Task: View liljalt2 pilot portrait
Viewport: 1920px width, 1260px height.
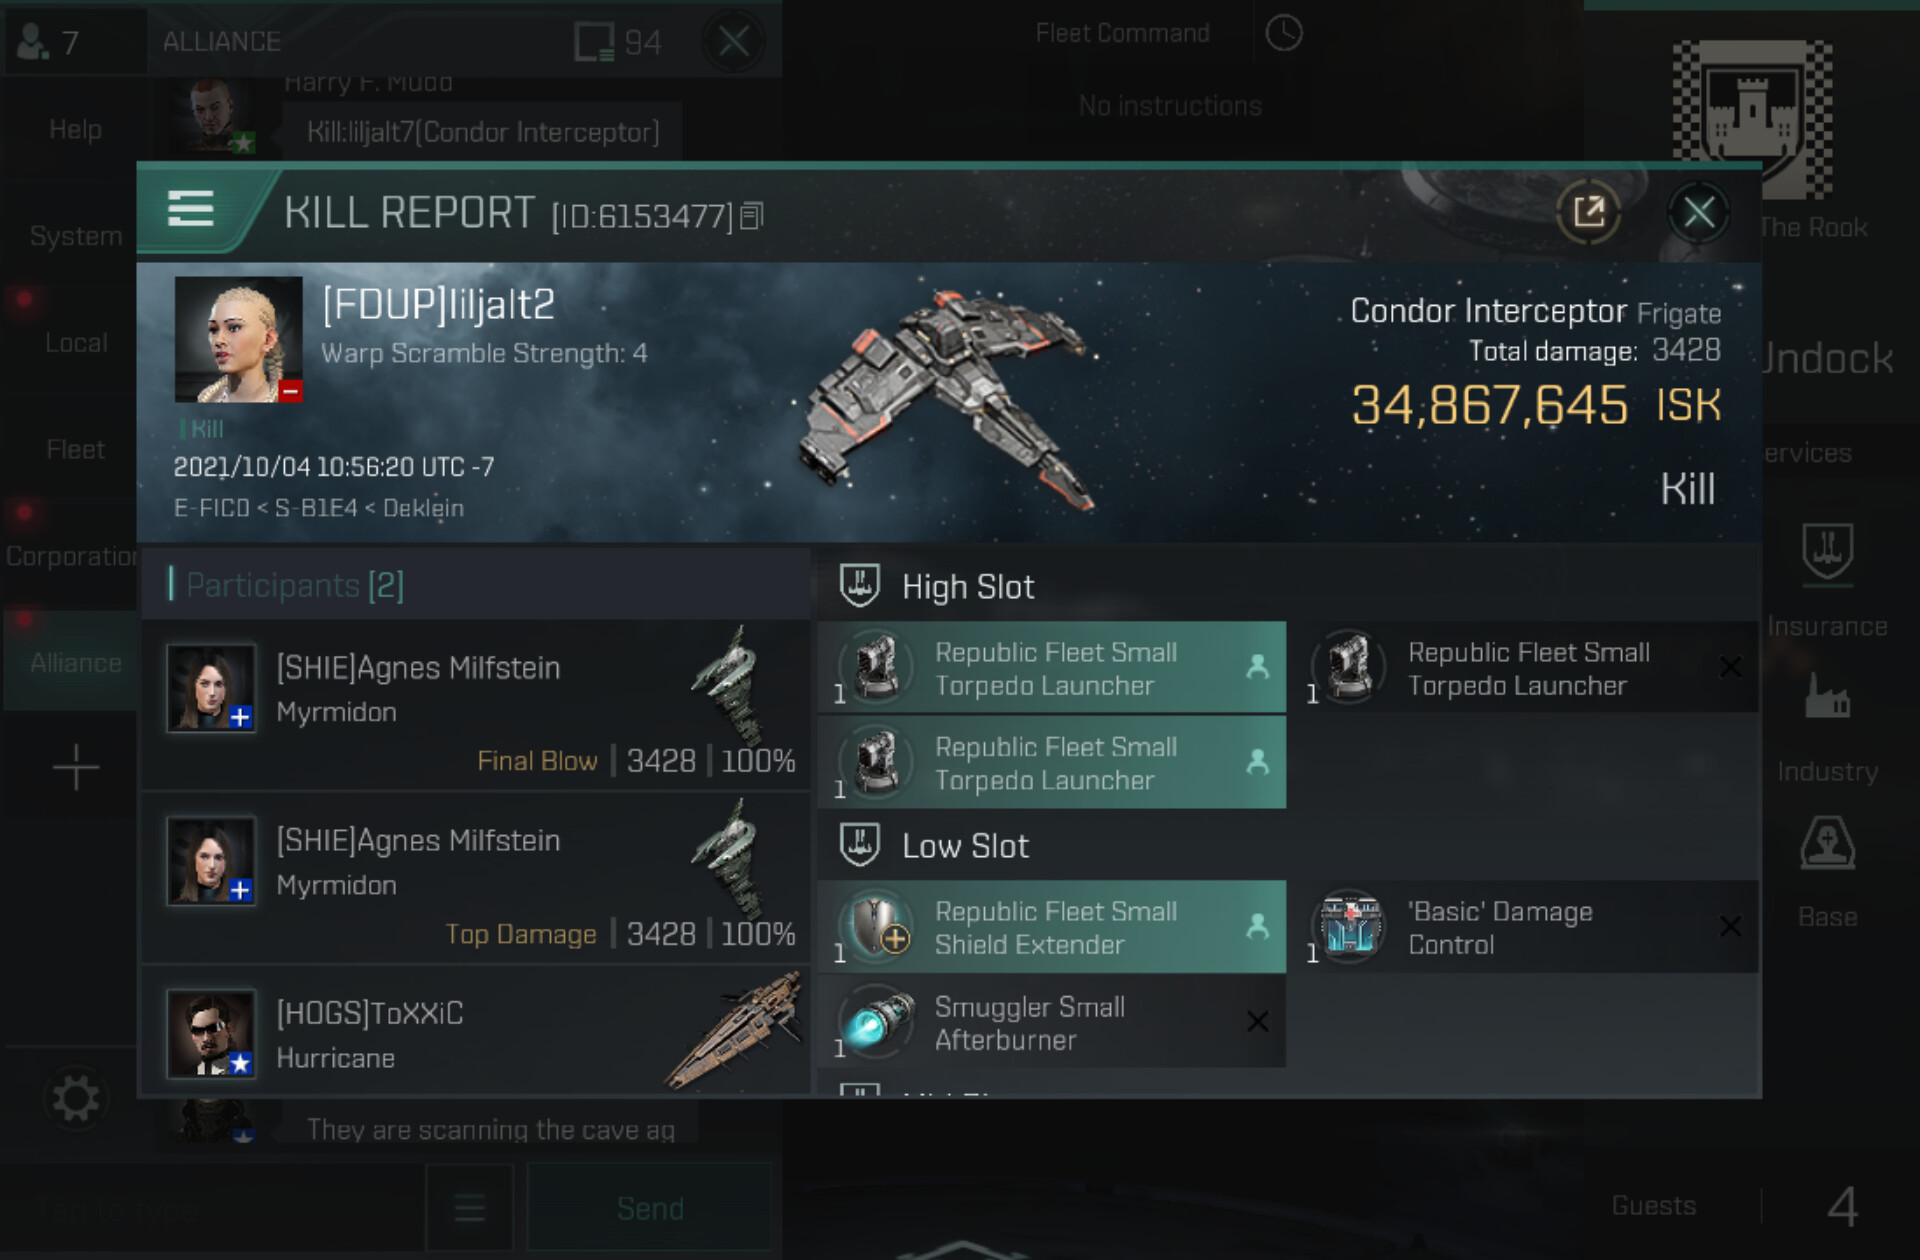Action: [238, 340]
